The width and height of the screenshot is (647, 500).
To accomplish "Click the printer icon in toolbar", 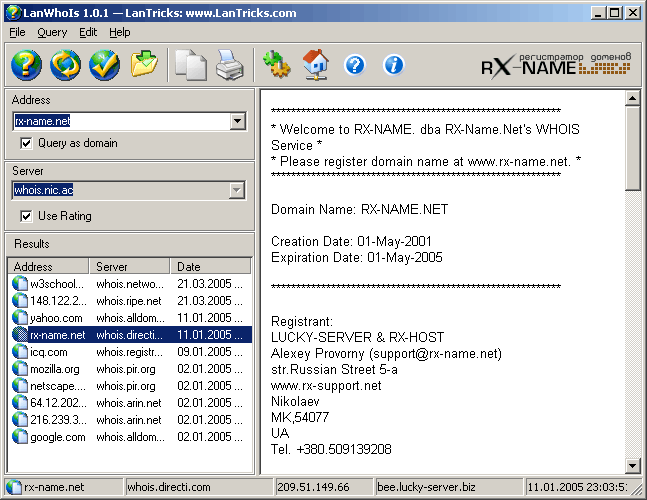I will [229, 65].
